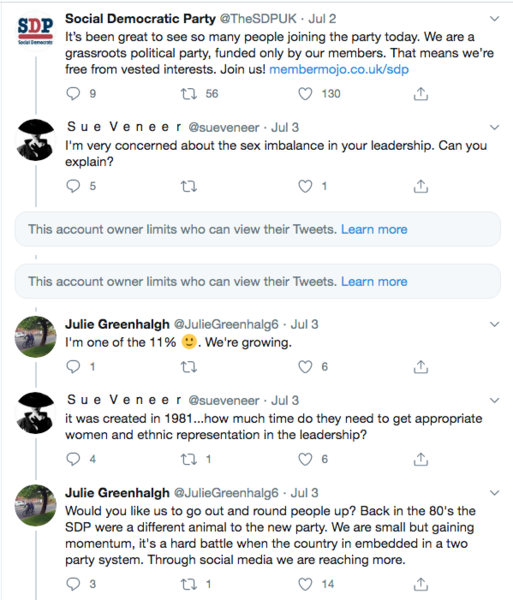Share Julie Greenhalgh's last tweet
This screenshot has height=600, width=513.
(x=420, y=584)
